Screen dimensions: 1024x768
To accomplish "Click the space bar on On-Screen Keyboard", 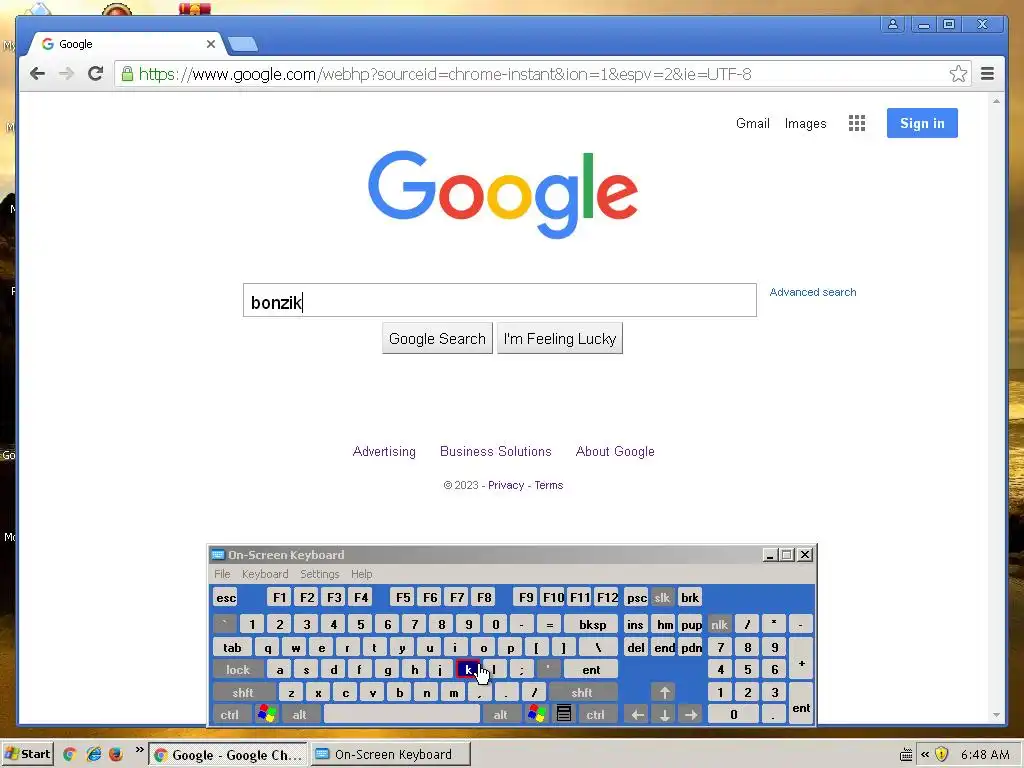I will [402, 714].
